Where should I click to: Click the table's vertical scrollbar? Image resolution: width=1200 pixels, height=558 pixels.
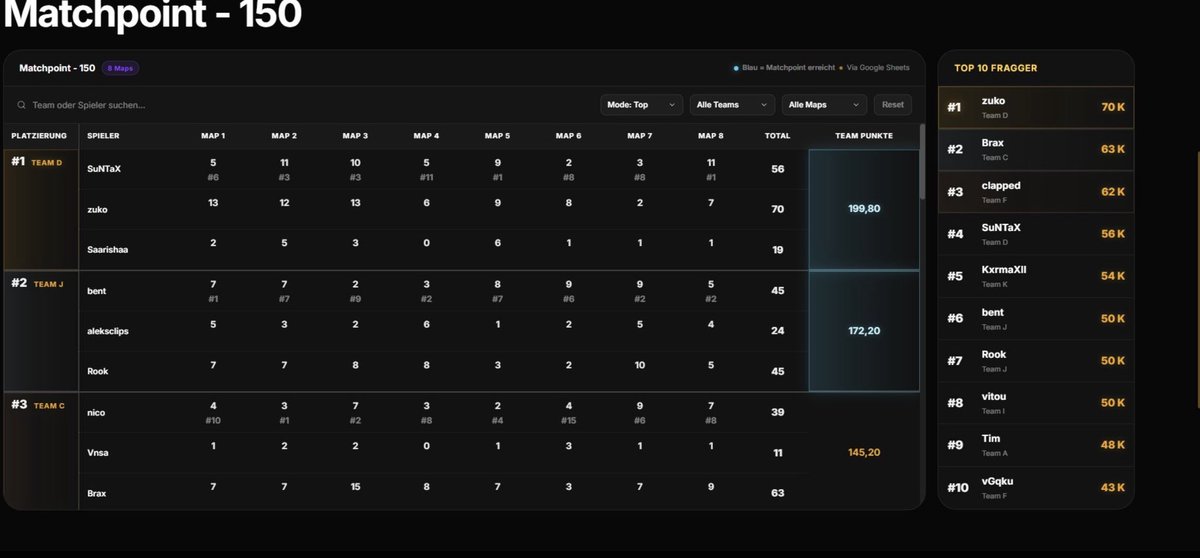click(922, 160)
